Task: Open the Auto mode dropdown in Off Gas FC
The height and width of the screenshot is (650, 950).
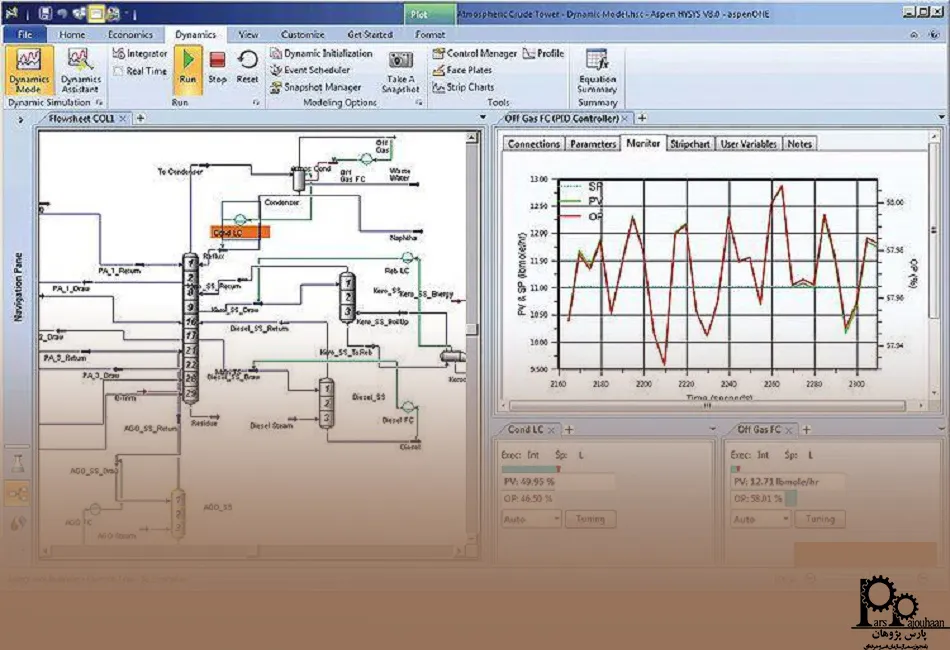Action: (761, 519)
